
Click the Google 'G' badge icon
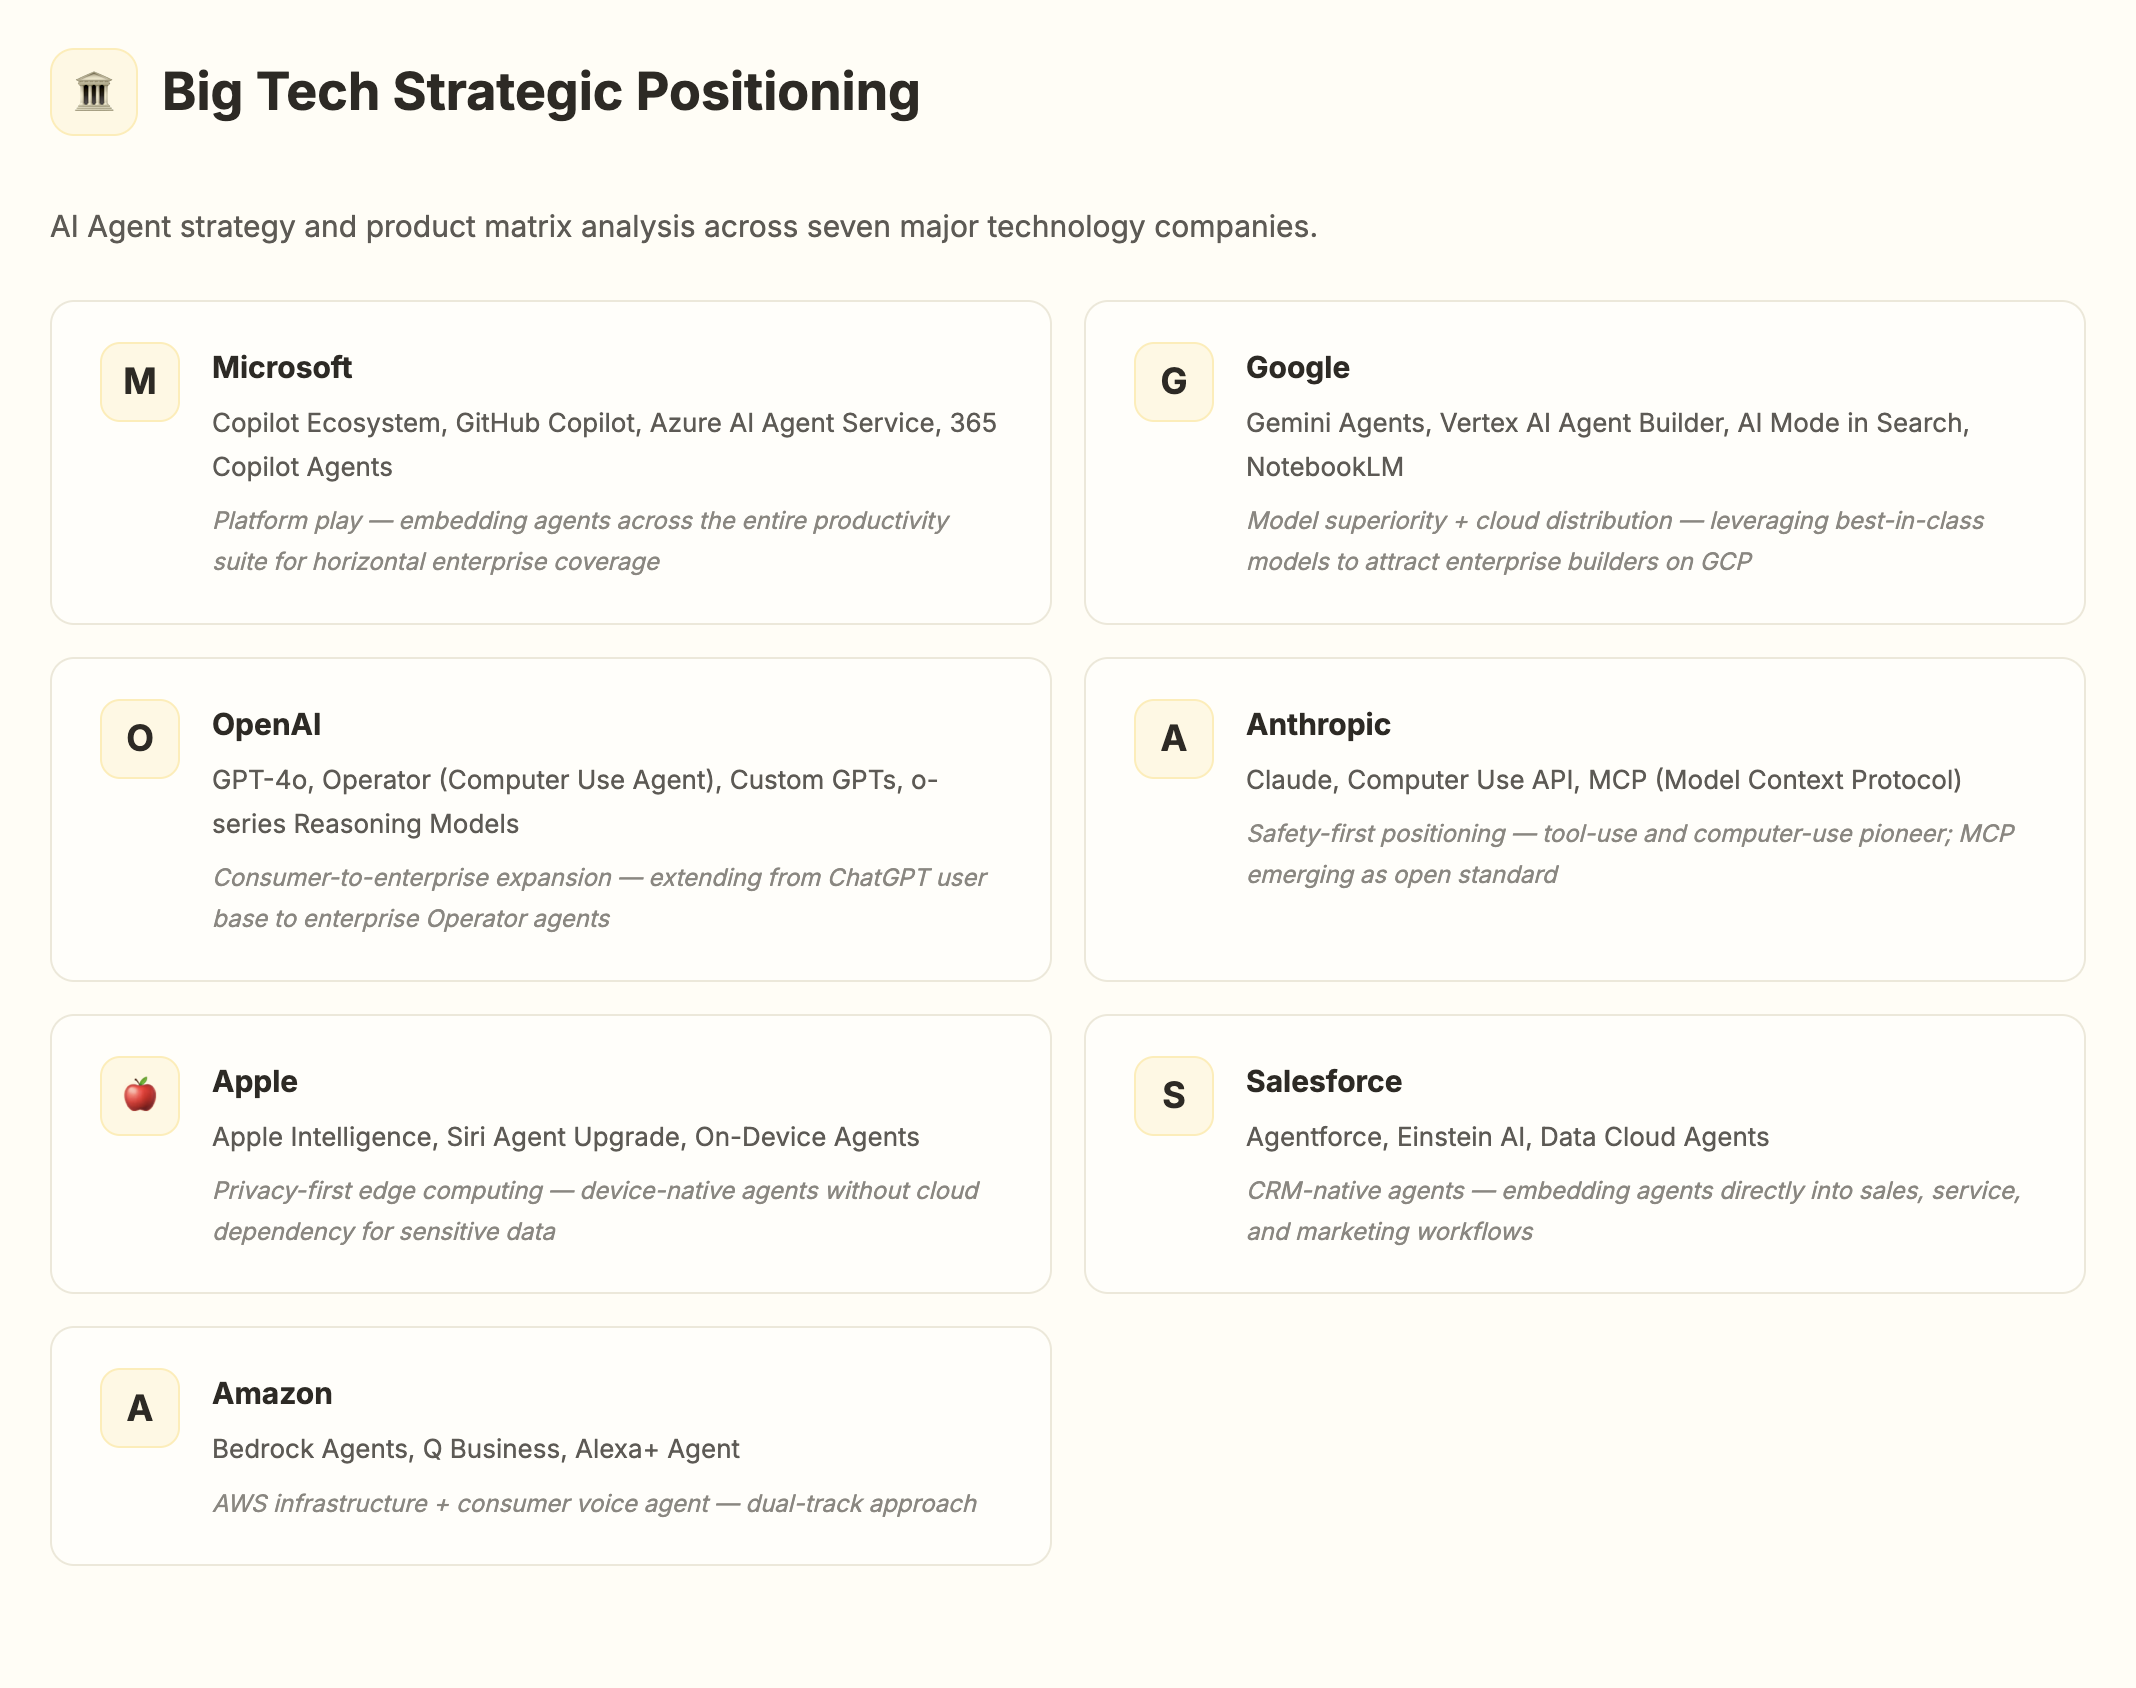(x=1174, y=382)
